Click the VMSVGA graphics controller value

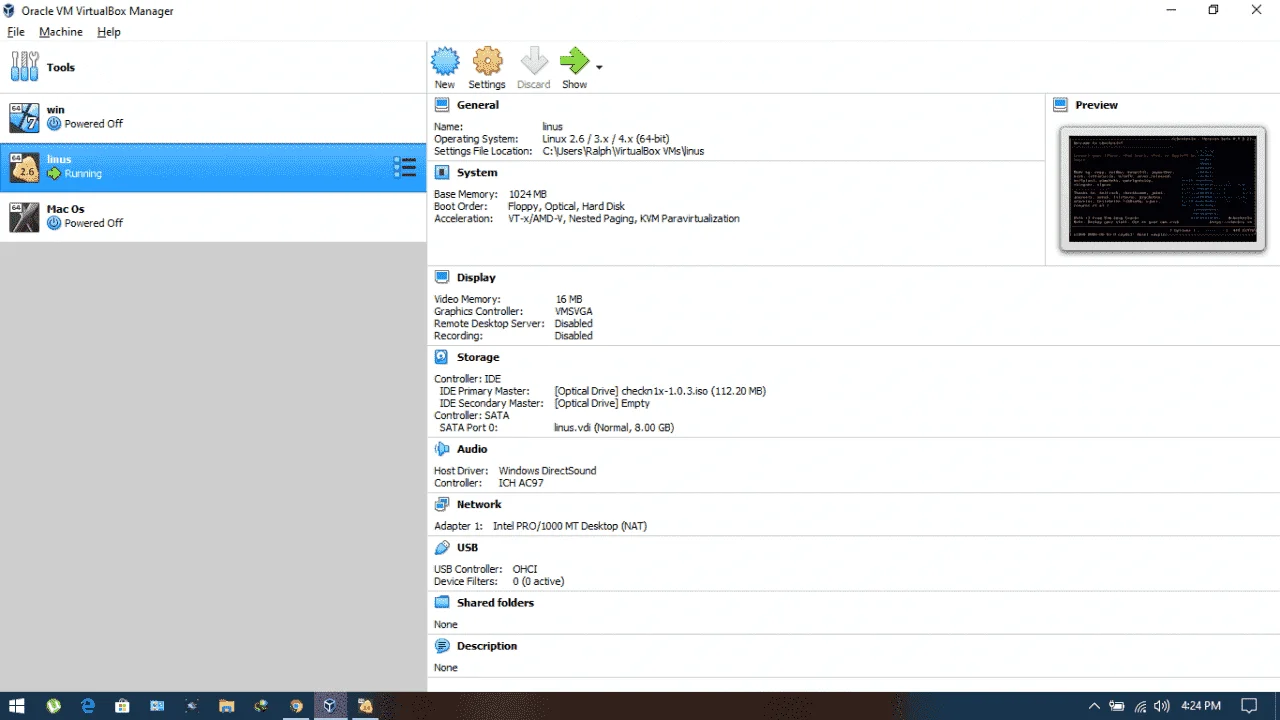[574, 311]
